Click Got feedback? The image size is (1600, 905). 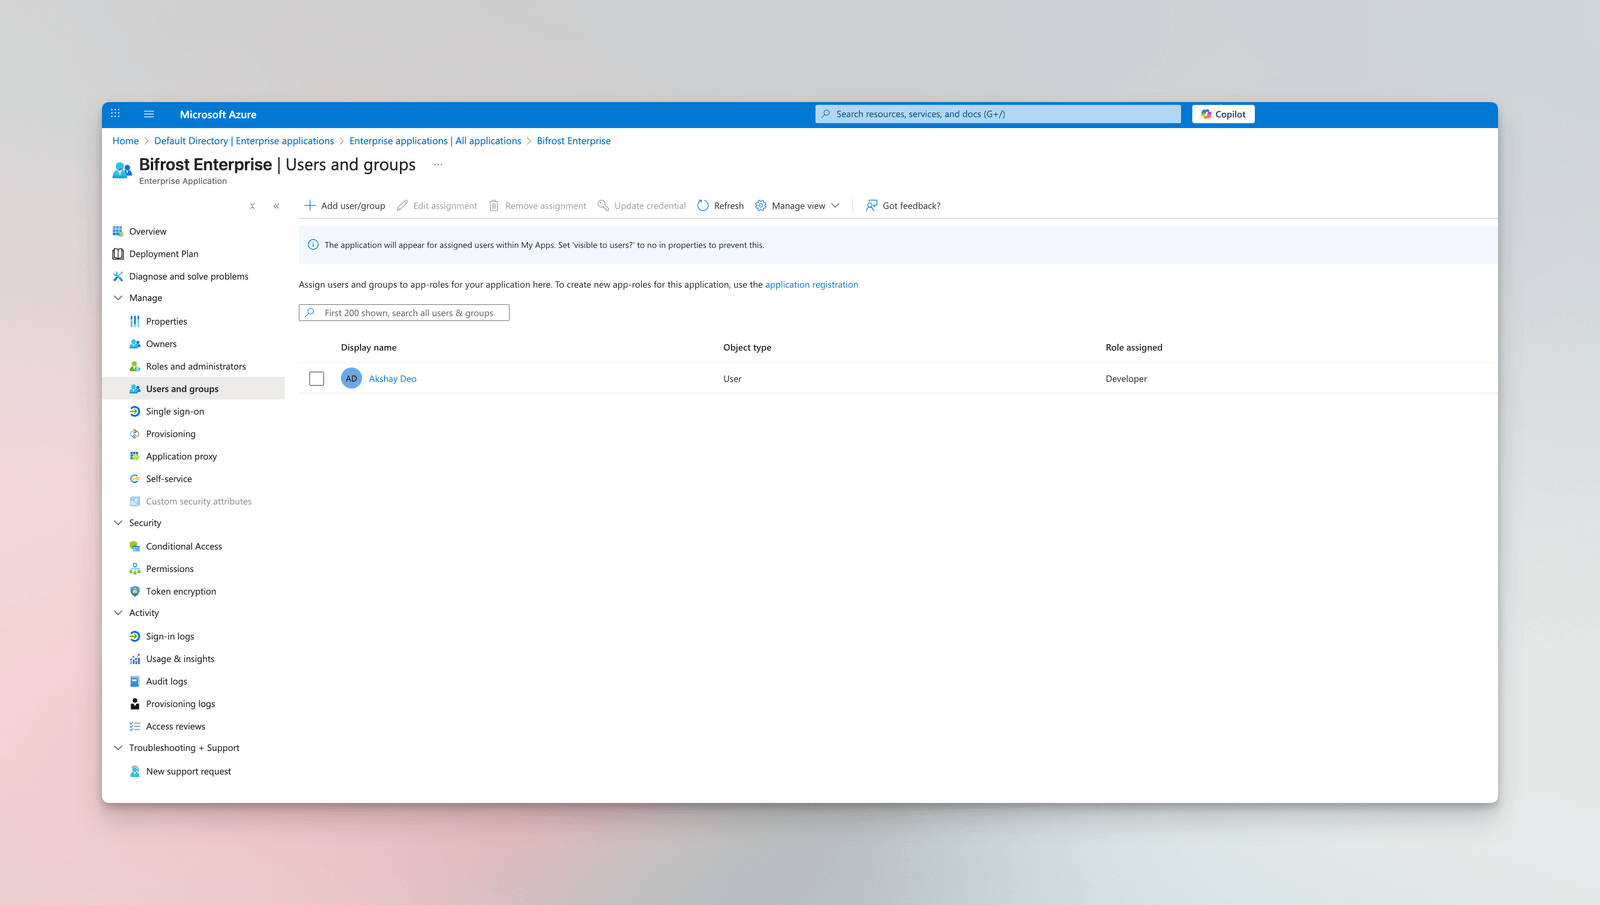pos(903,206)
